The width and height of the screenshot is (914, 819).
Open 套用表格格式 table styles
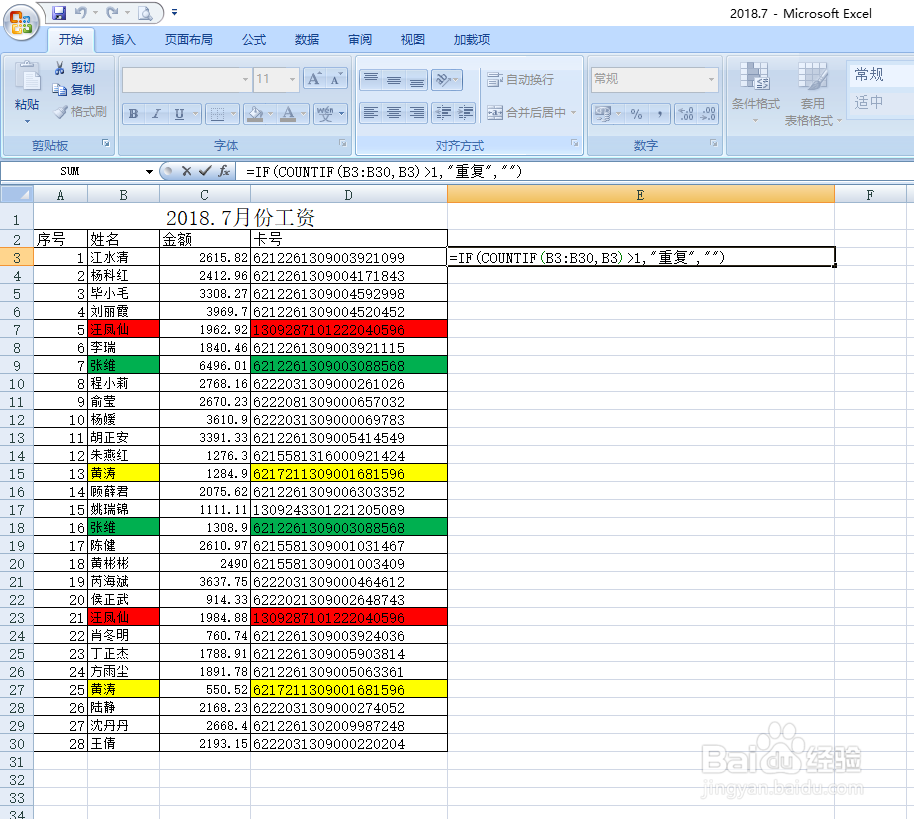pos(813,94)
